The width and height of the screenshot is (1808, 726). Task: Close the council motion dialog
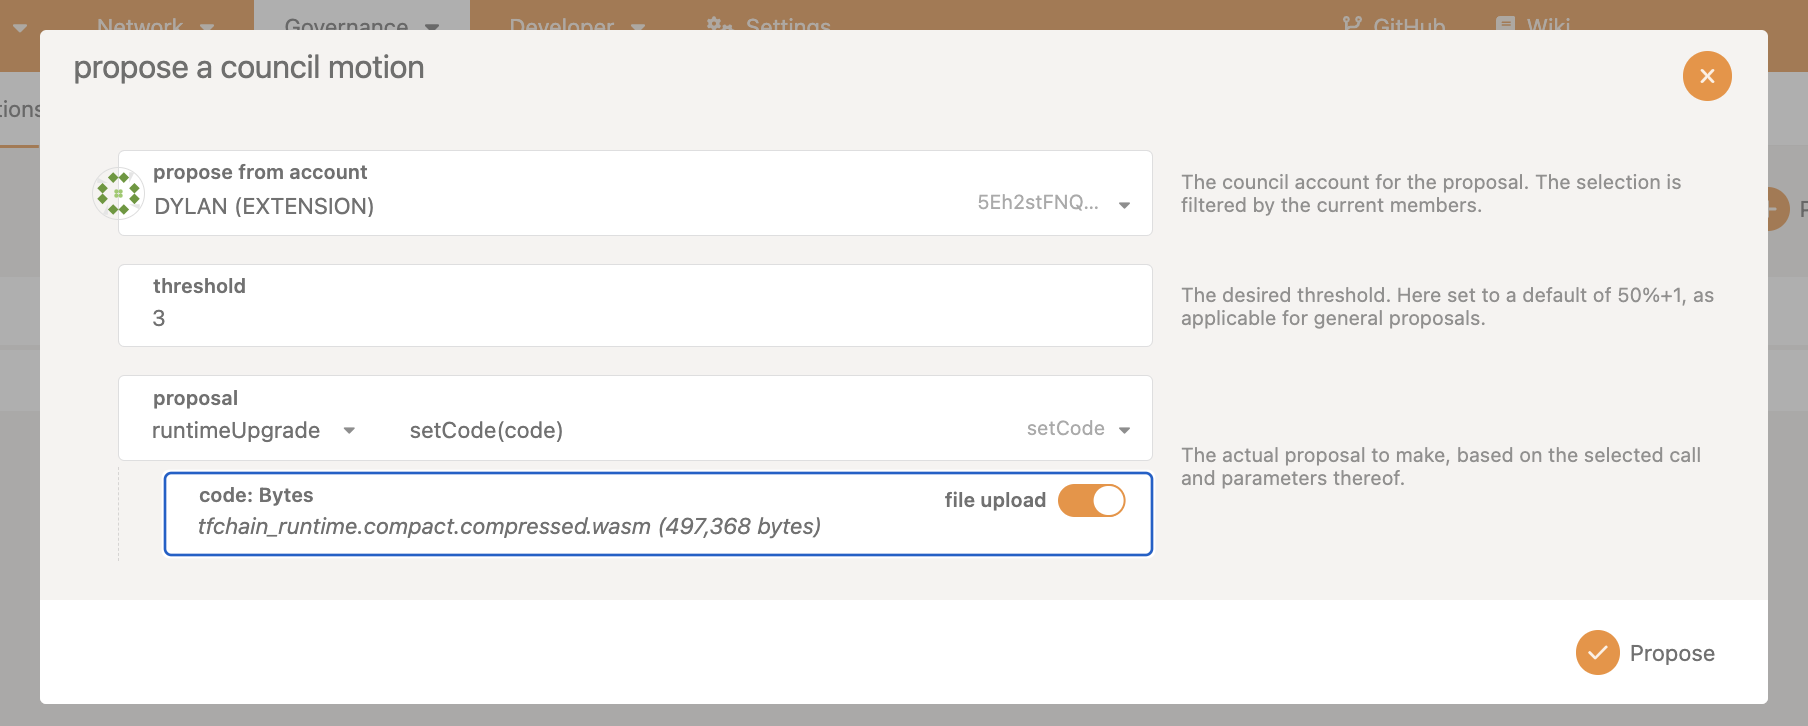1707,76
